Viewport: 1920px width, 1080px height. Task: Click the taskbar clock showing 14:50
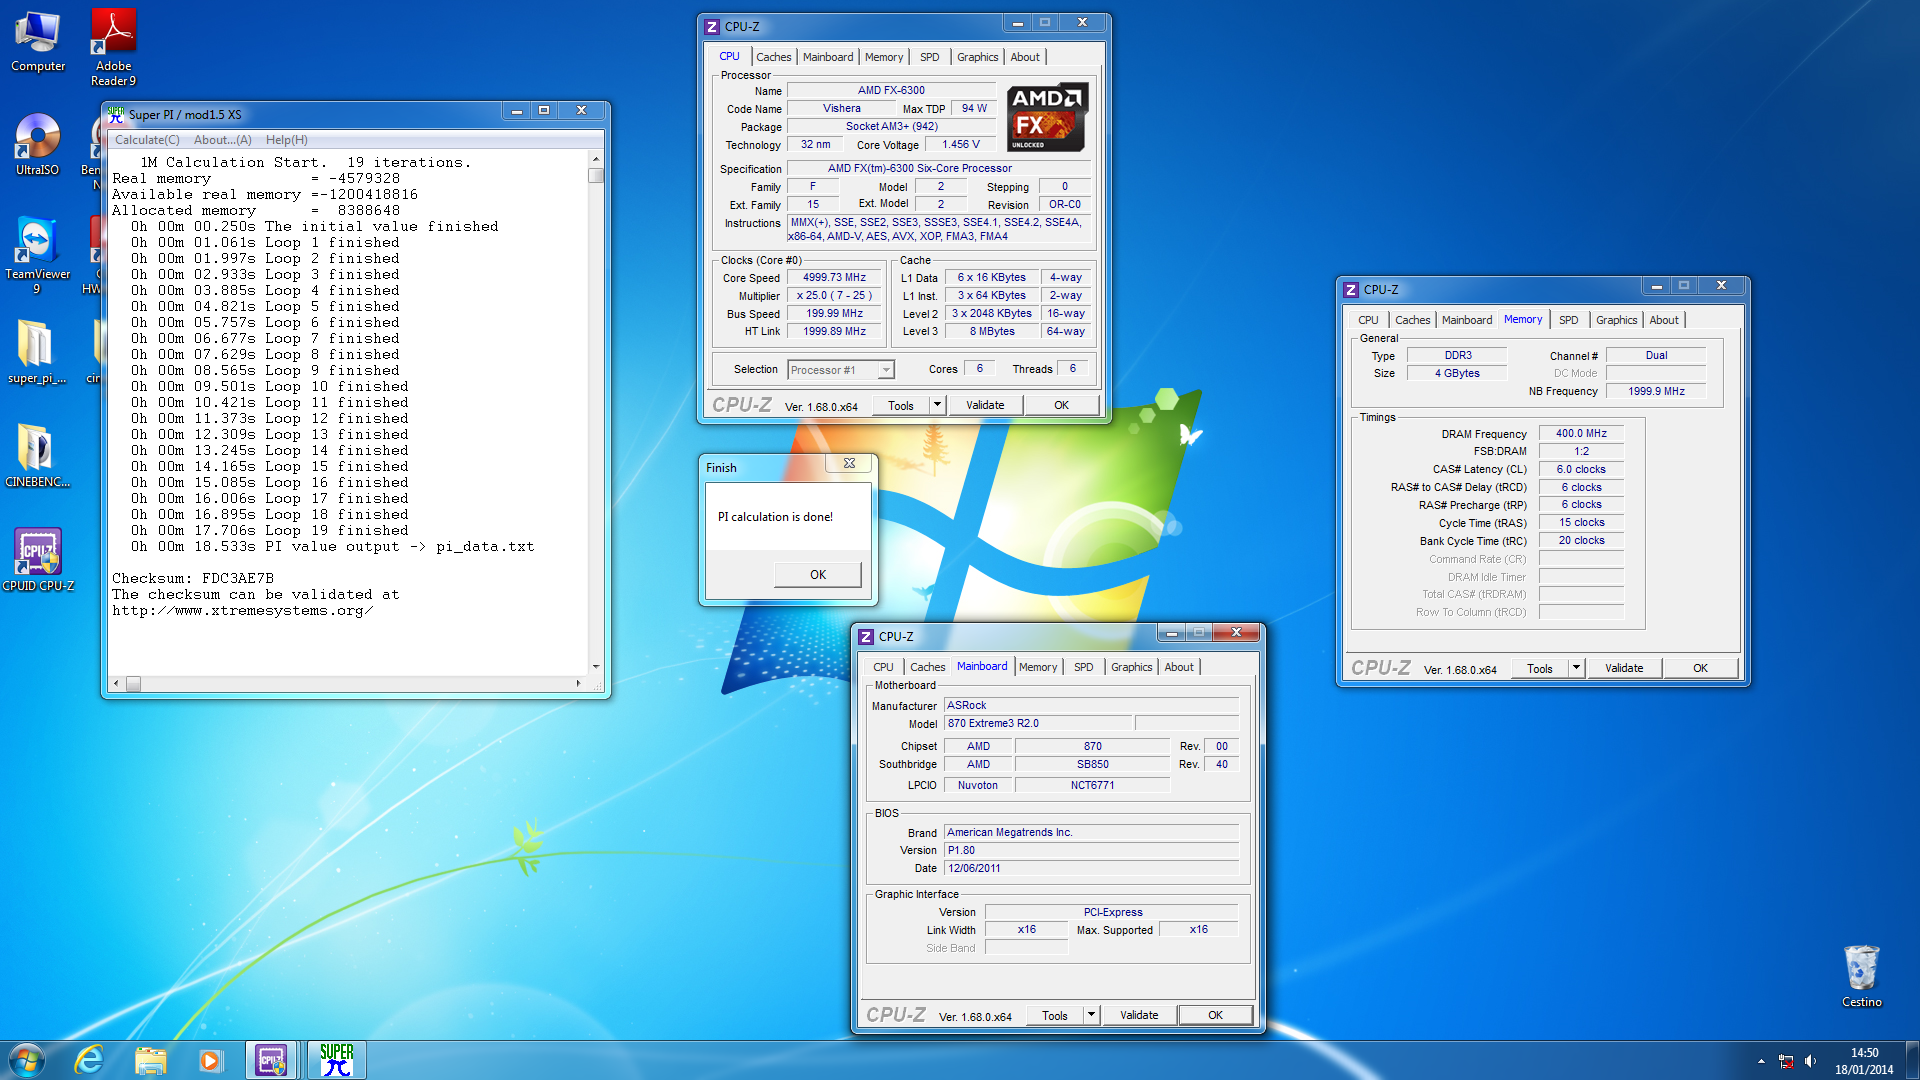pyautogui.click(x=1864, y=1061)
